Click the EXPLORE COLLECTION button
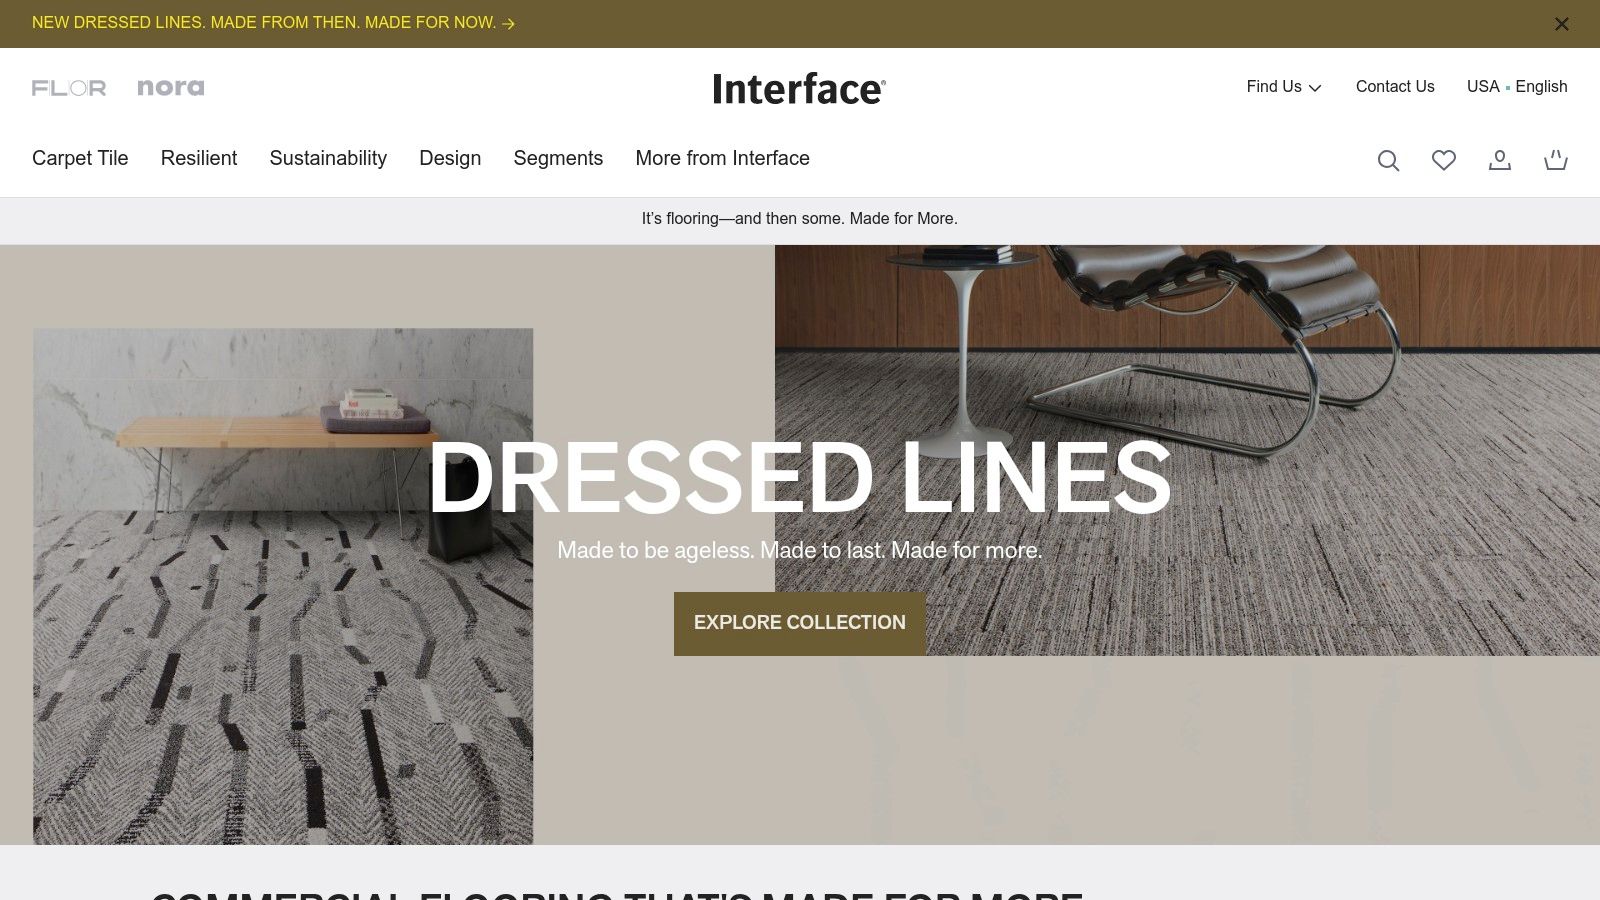This screenshot has height=900, width=1600. click(800, 623)
